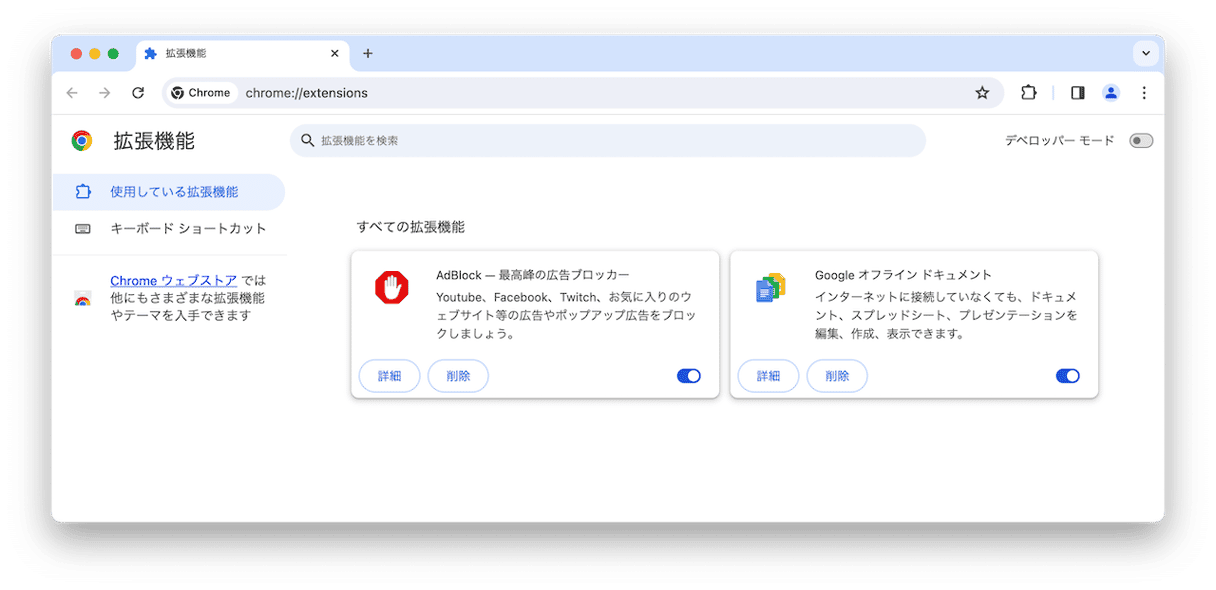The image size is (1216, 590).
Task: Open キーボード ショートカット sidebar item
Action: [x=188, y=229]
